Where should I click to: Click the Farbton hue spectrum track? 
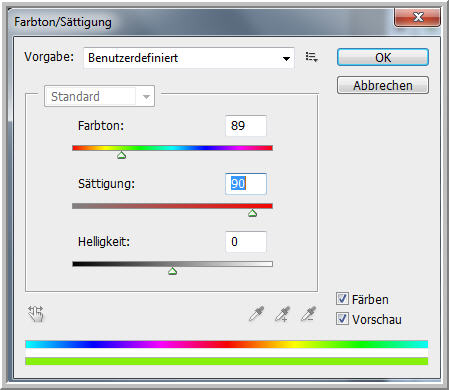(172, 148)
